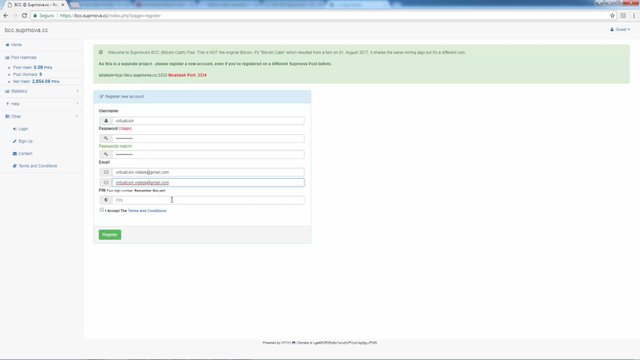This screenshot has height=360, width=640.
Task: Focus the confirm Password field
Action: 208,154
